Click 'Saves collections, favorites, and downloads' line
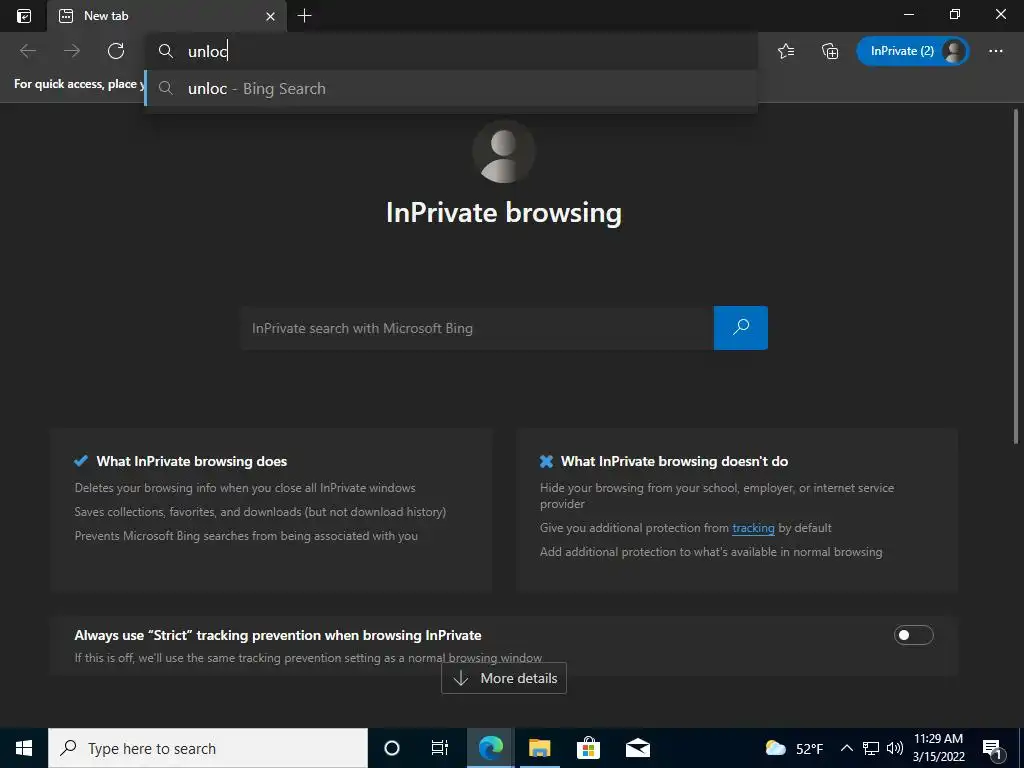 click(260, 512)
